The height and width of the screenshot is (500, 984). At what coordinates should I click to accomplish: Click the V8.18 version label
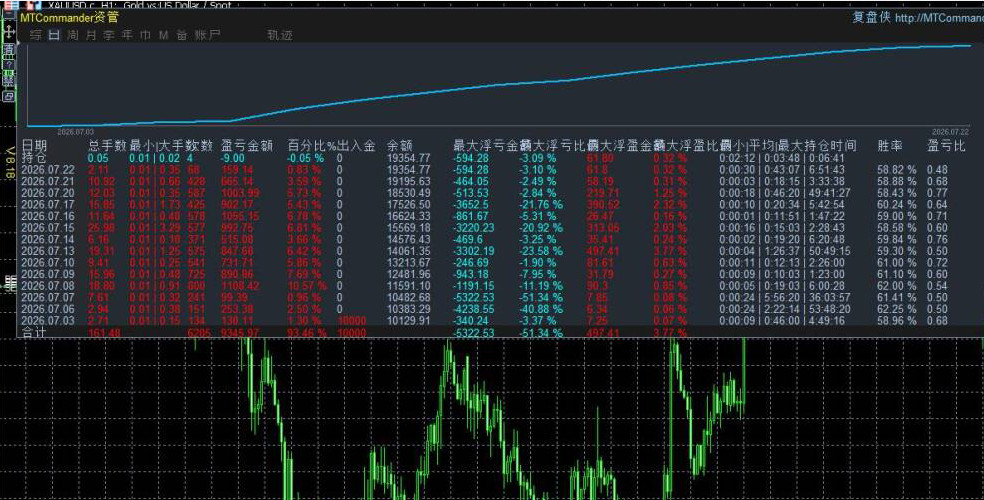point(9,163)
